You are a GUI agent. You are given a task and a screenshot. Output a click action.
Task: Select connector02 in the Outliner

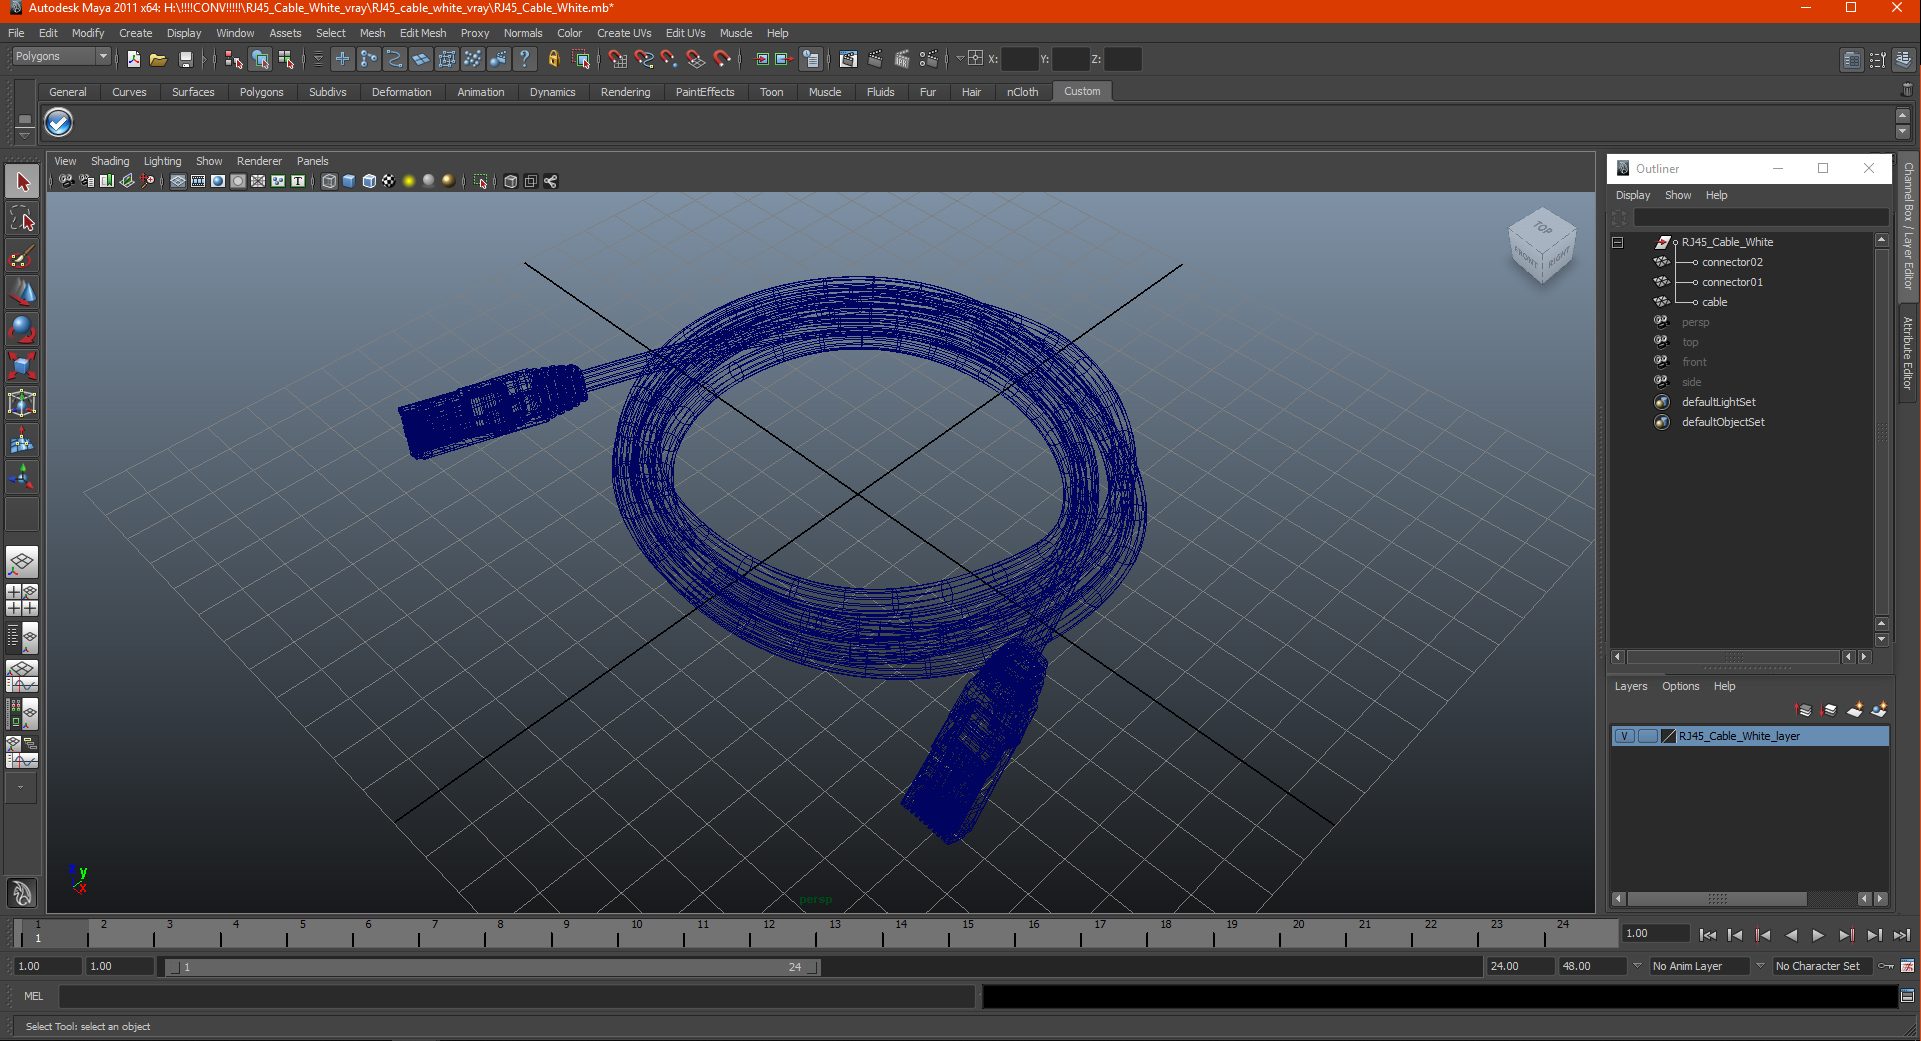pos(1732,262)
